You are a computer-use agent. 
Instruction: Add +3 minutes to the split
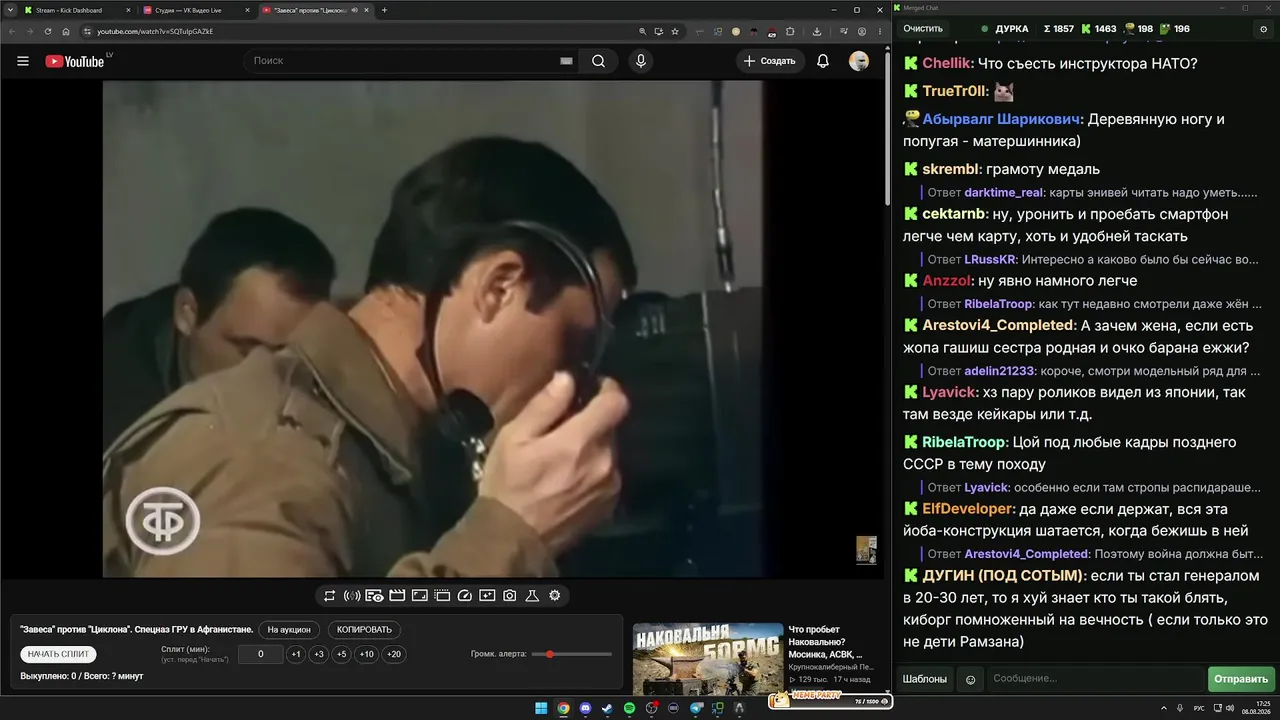(x=318, y=654)
